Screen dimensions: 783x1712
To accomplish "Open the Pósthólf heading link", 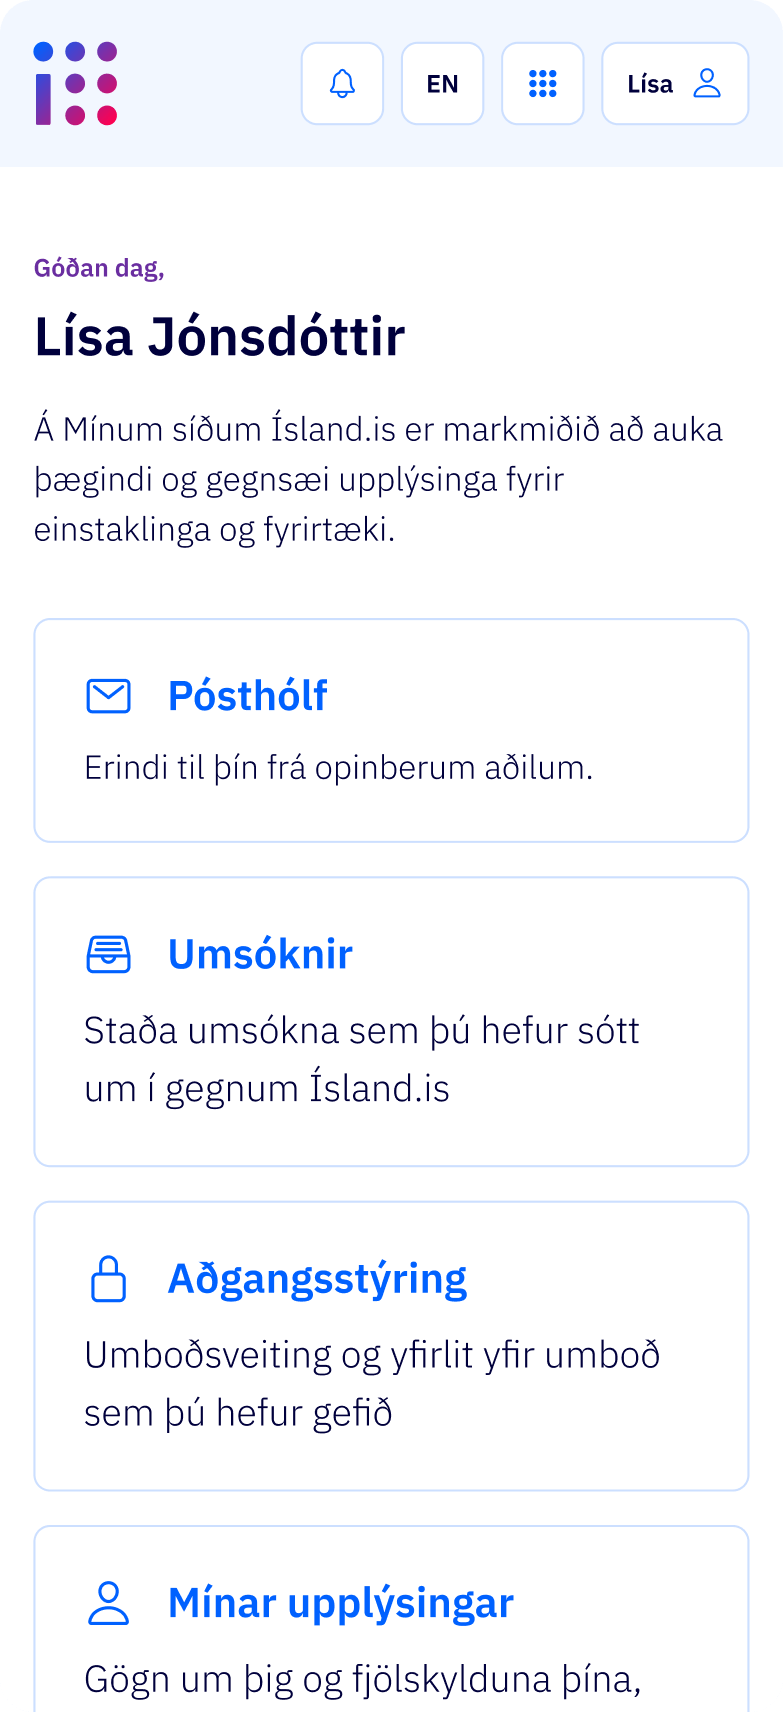I will coord(247,696).
